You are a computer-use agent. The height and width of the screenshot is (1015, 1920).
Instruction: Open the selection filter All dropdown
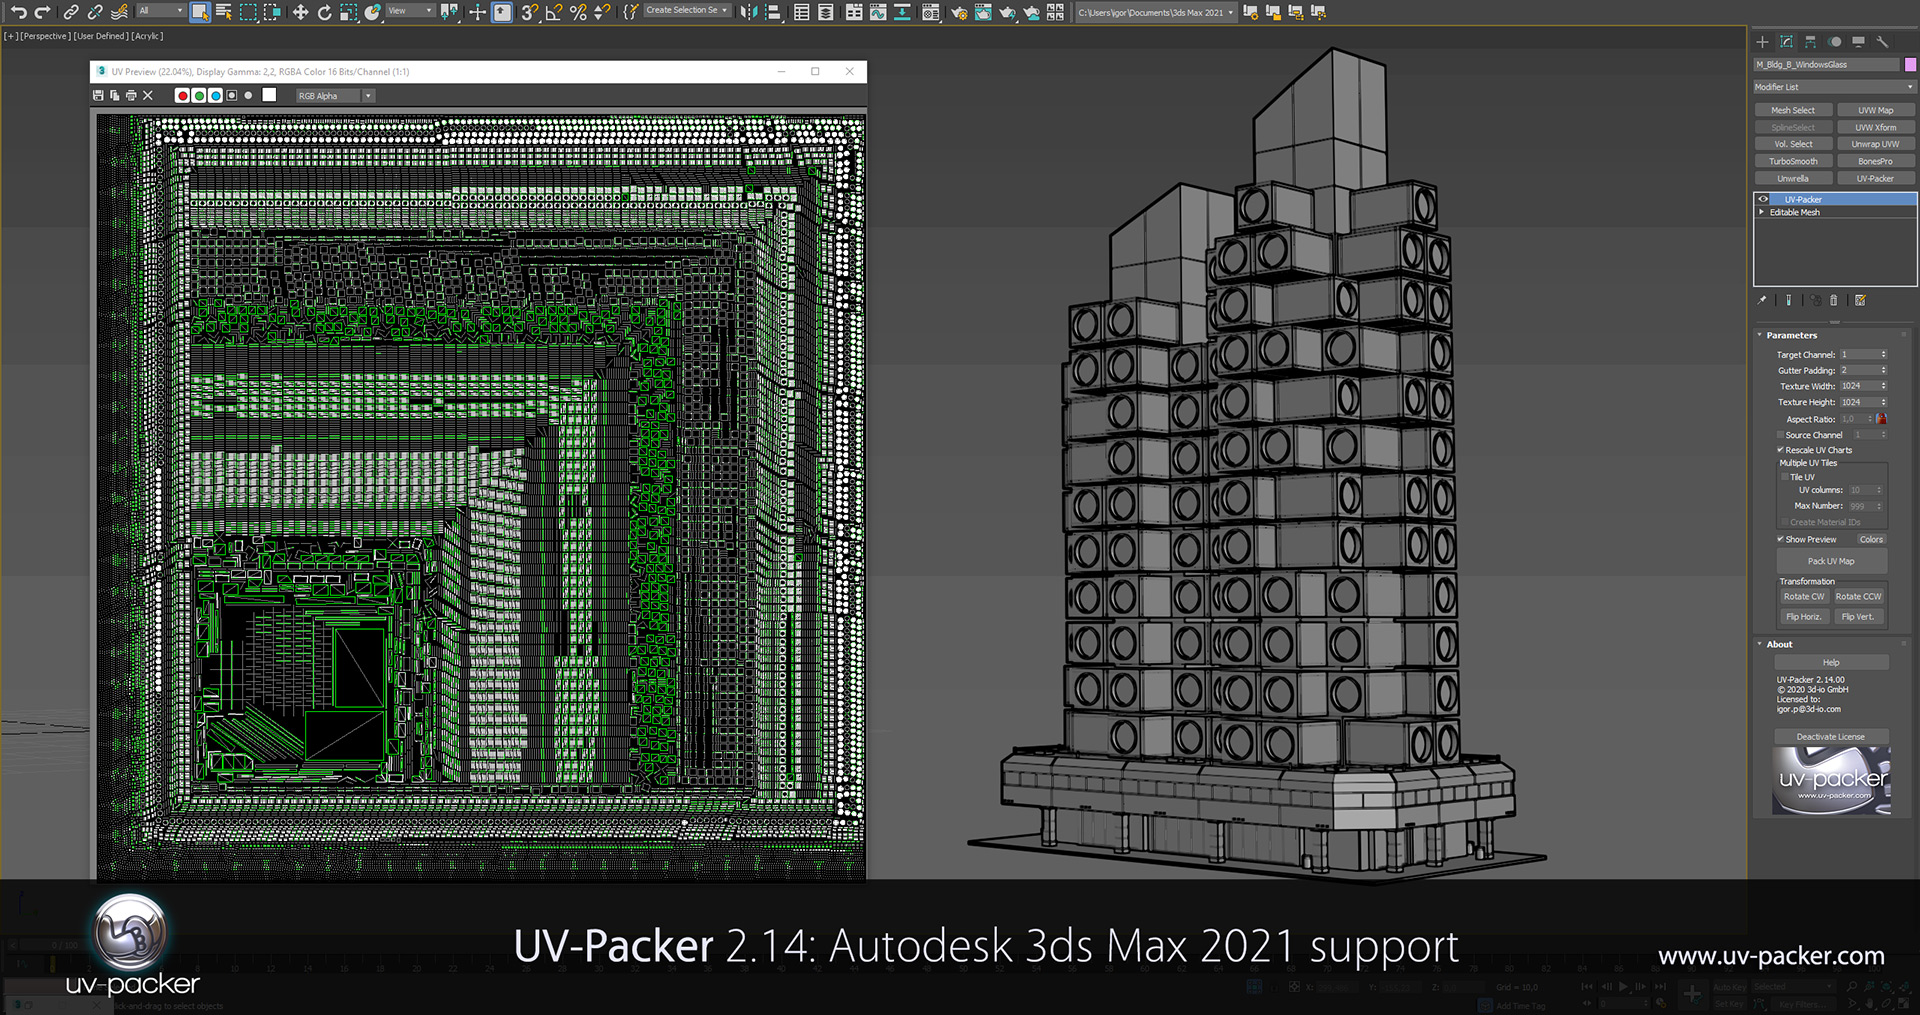pyautogui.click(x=161, y=11)
